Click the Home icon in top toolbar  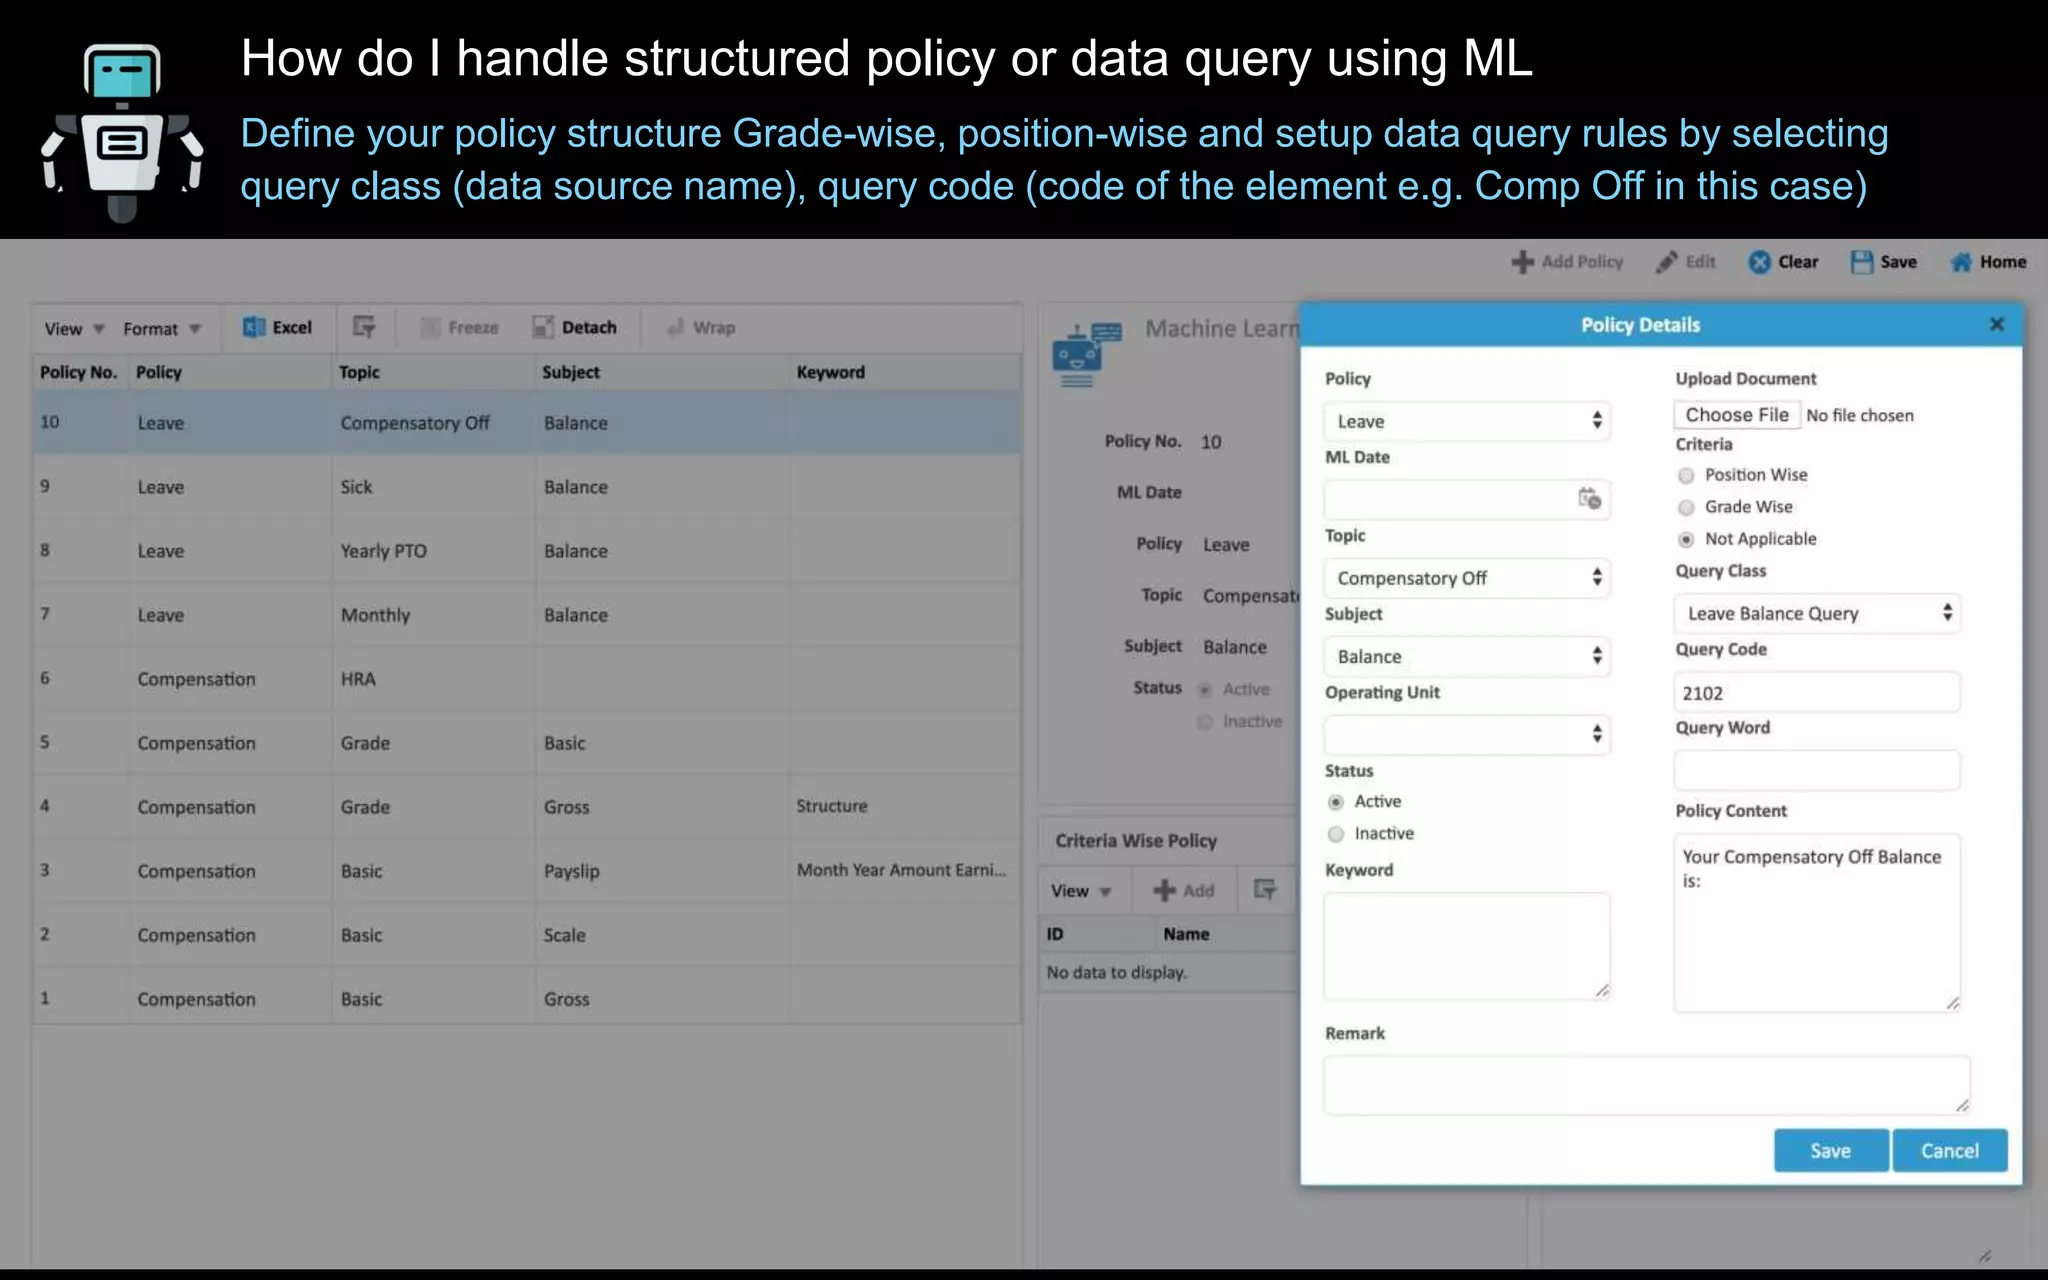1961,262
